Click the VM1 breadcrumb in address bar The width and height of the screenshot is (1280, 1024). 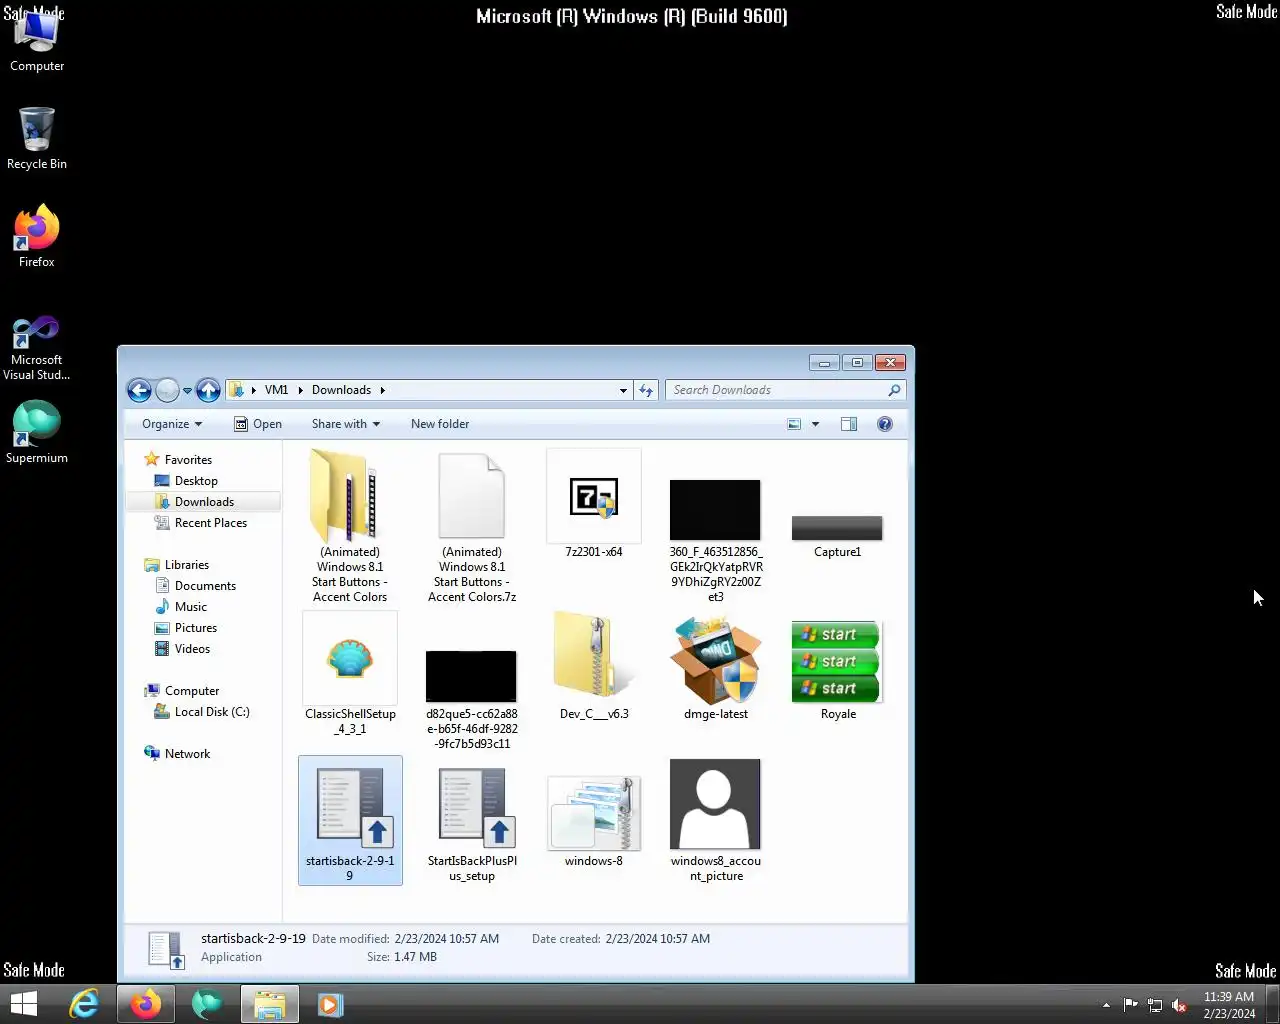coord(276,390)
